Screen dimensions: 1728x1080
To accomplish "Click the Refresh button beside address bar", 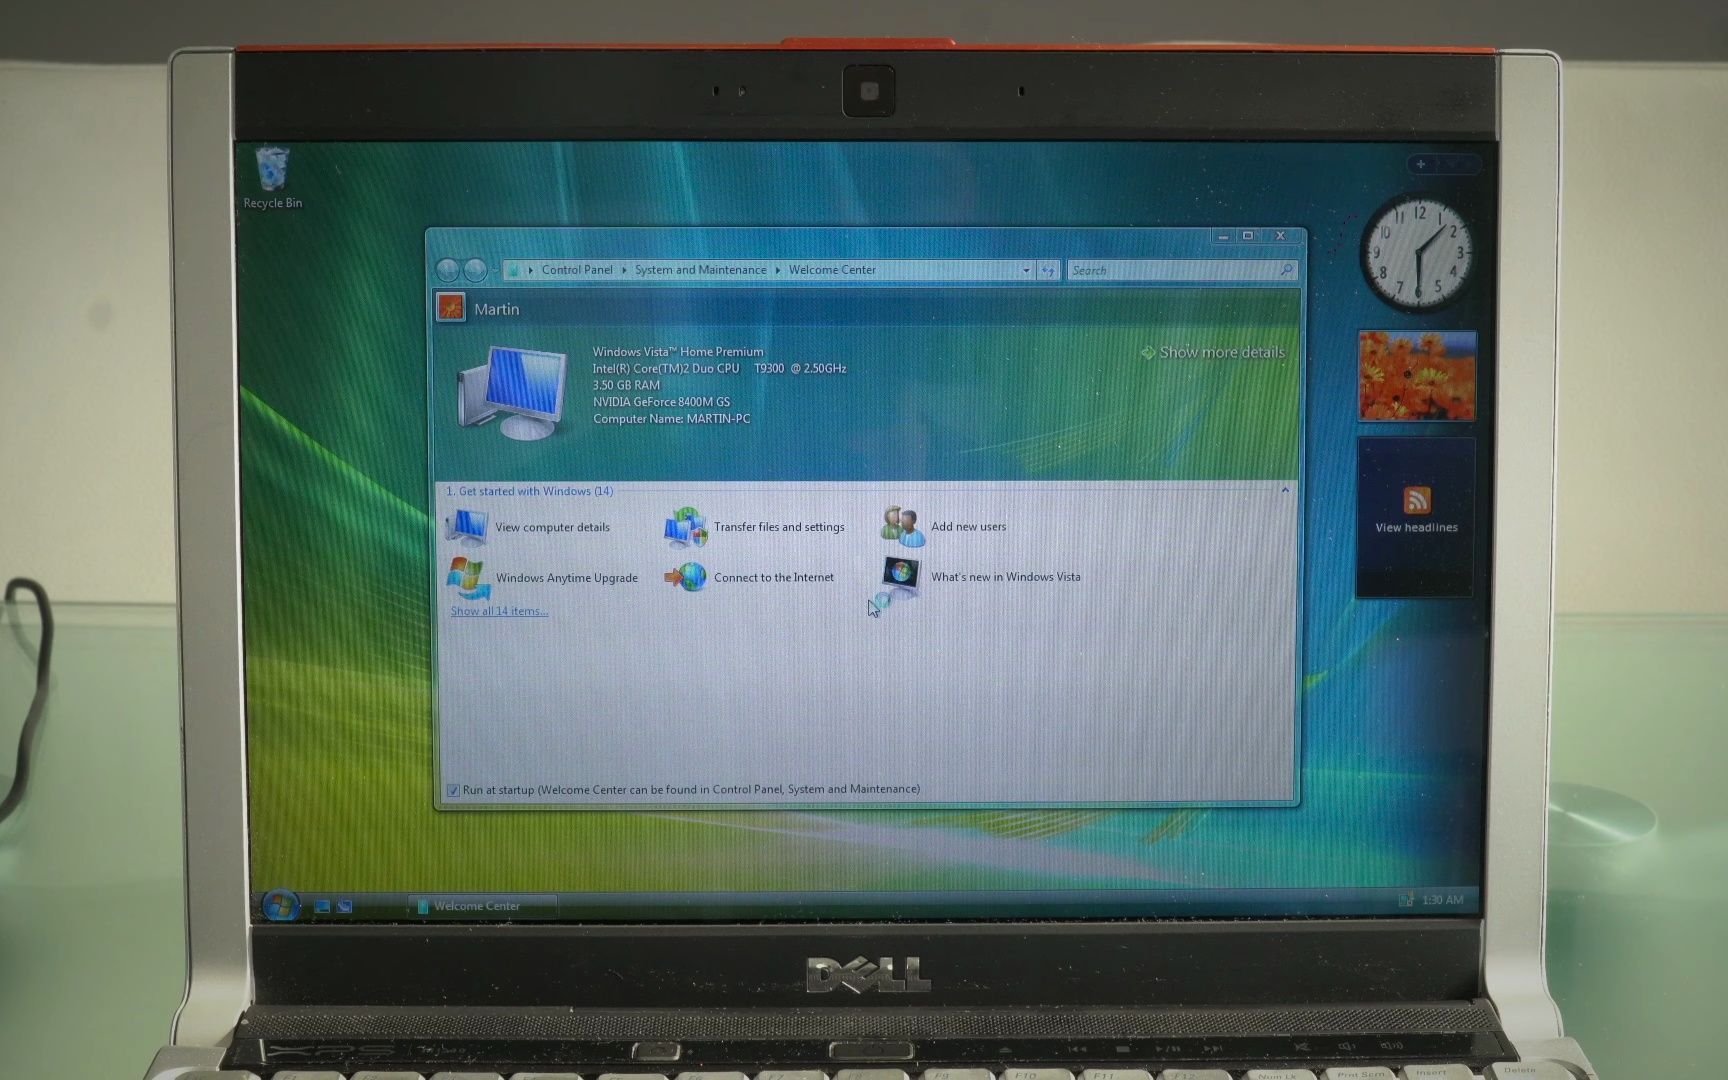I will tap(1047, 270).
